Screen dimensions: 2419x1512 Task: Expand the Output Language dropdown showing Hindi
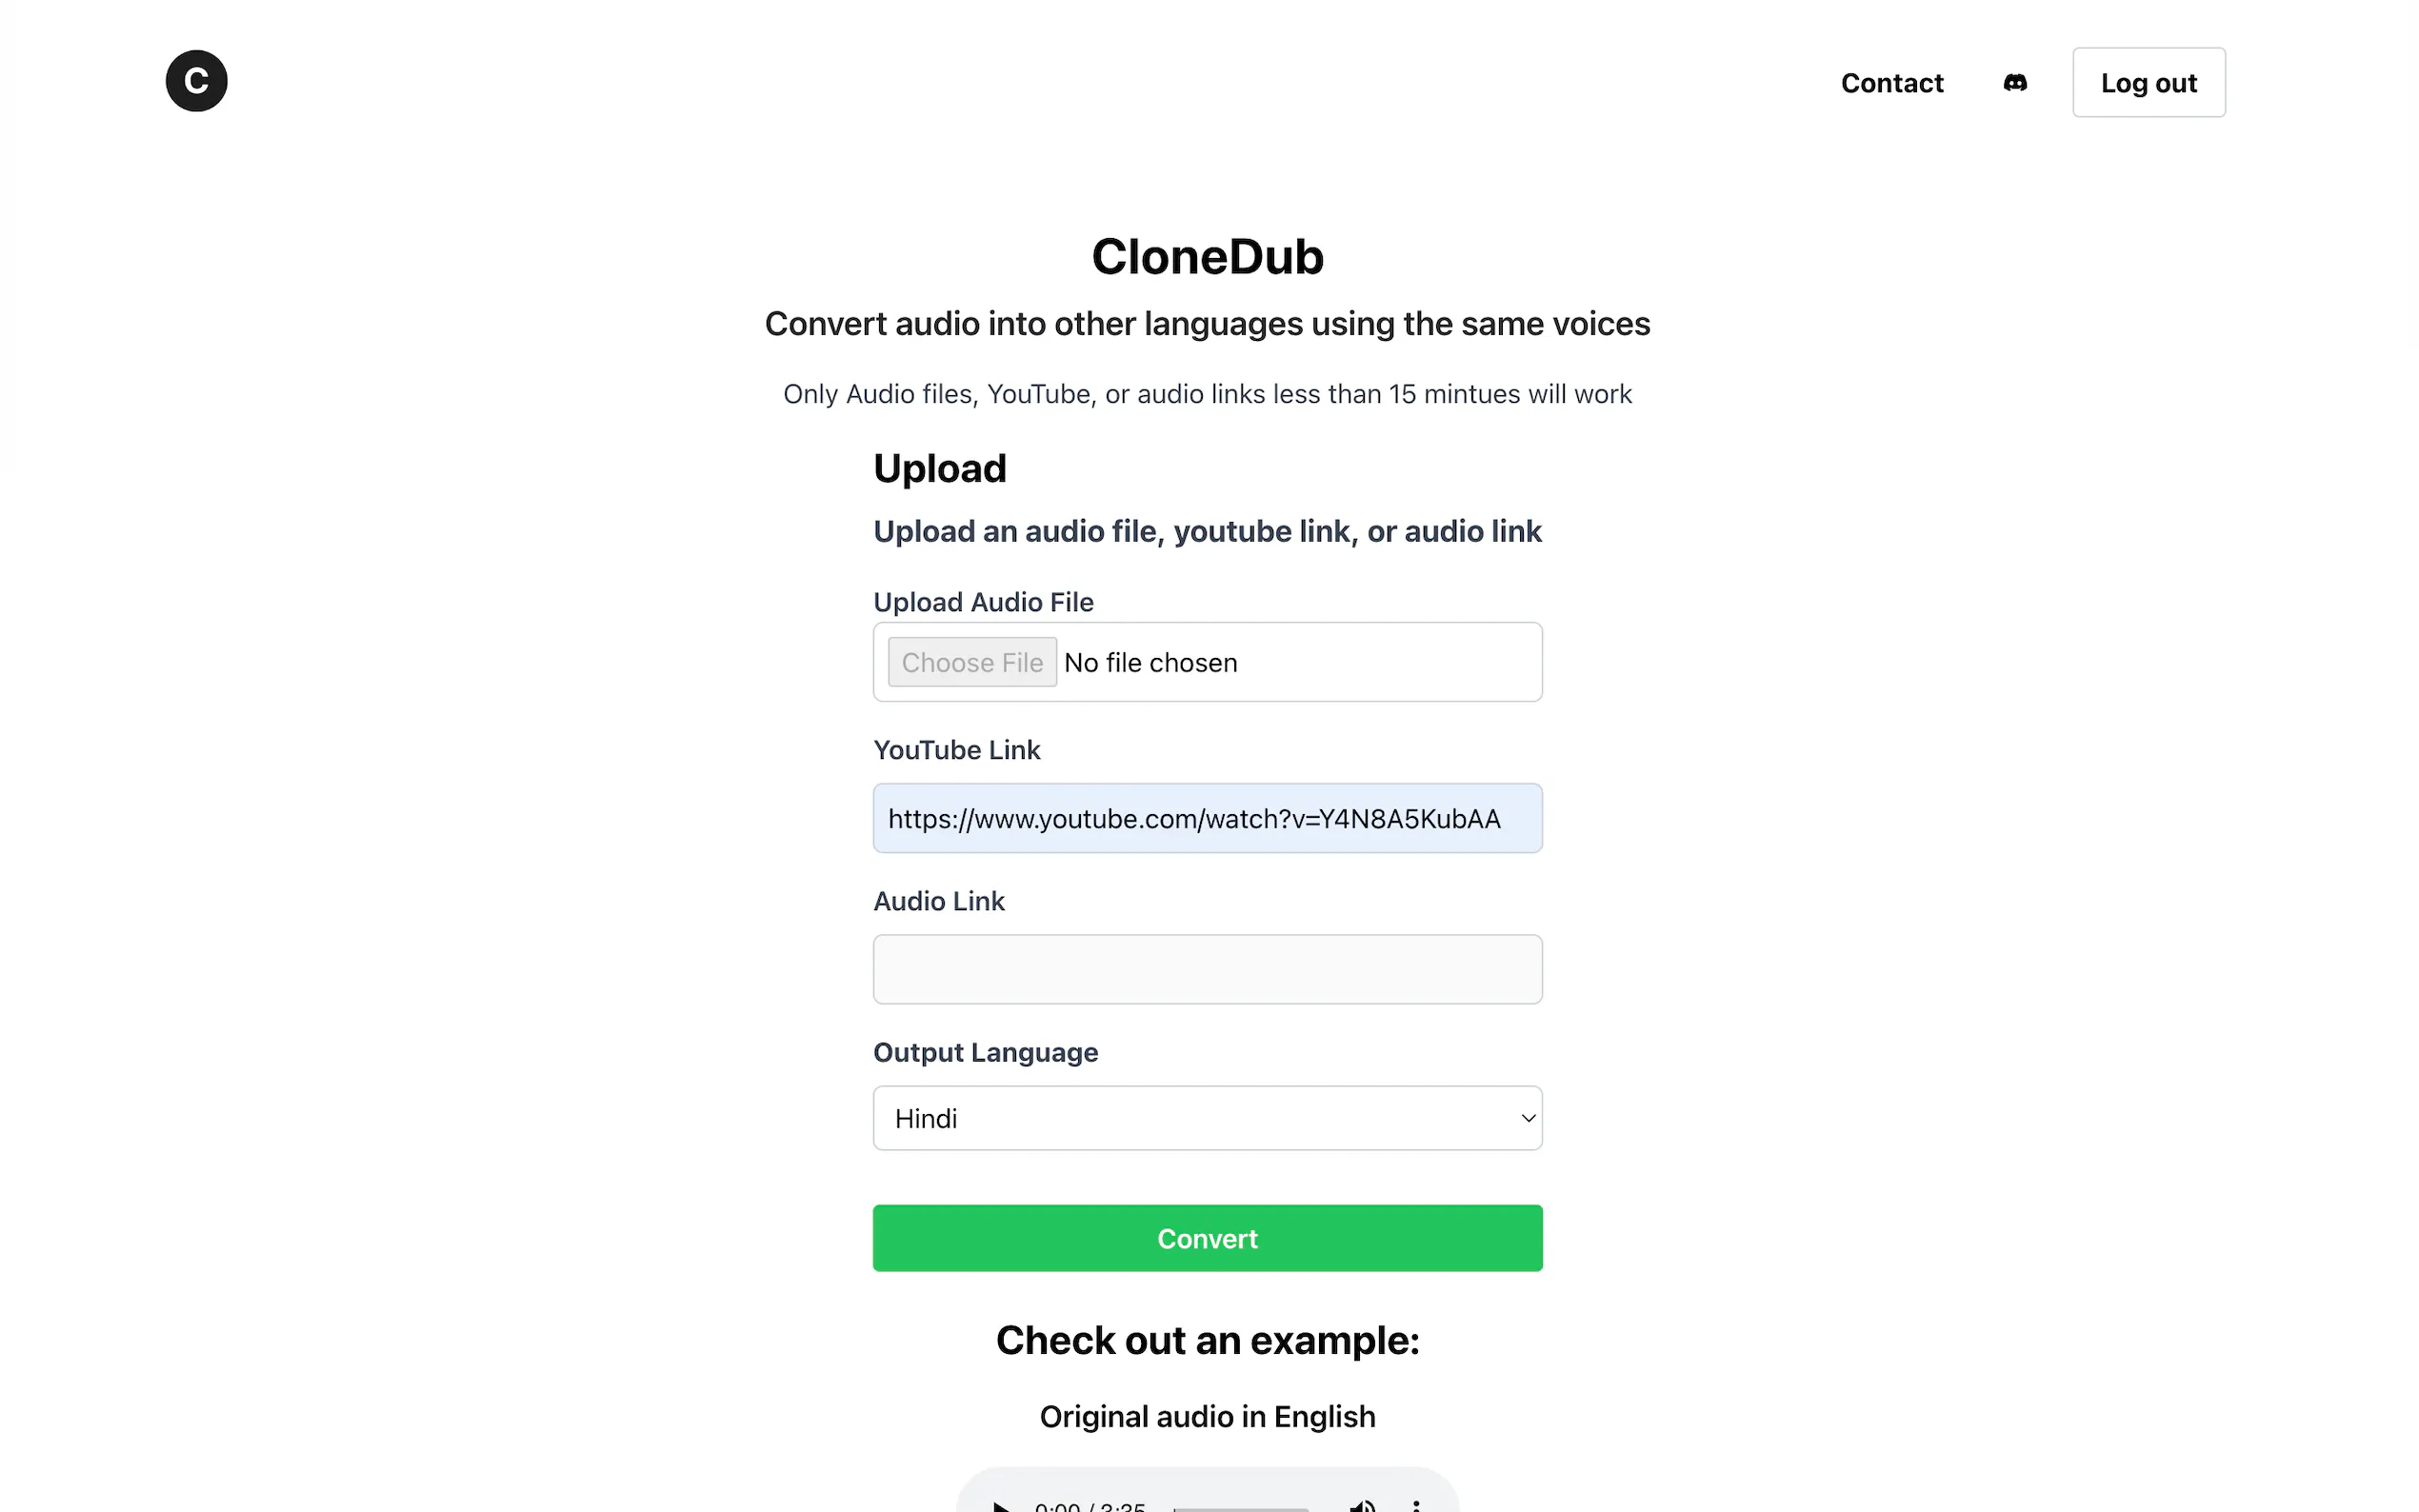(1207, 1118)
